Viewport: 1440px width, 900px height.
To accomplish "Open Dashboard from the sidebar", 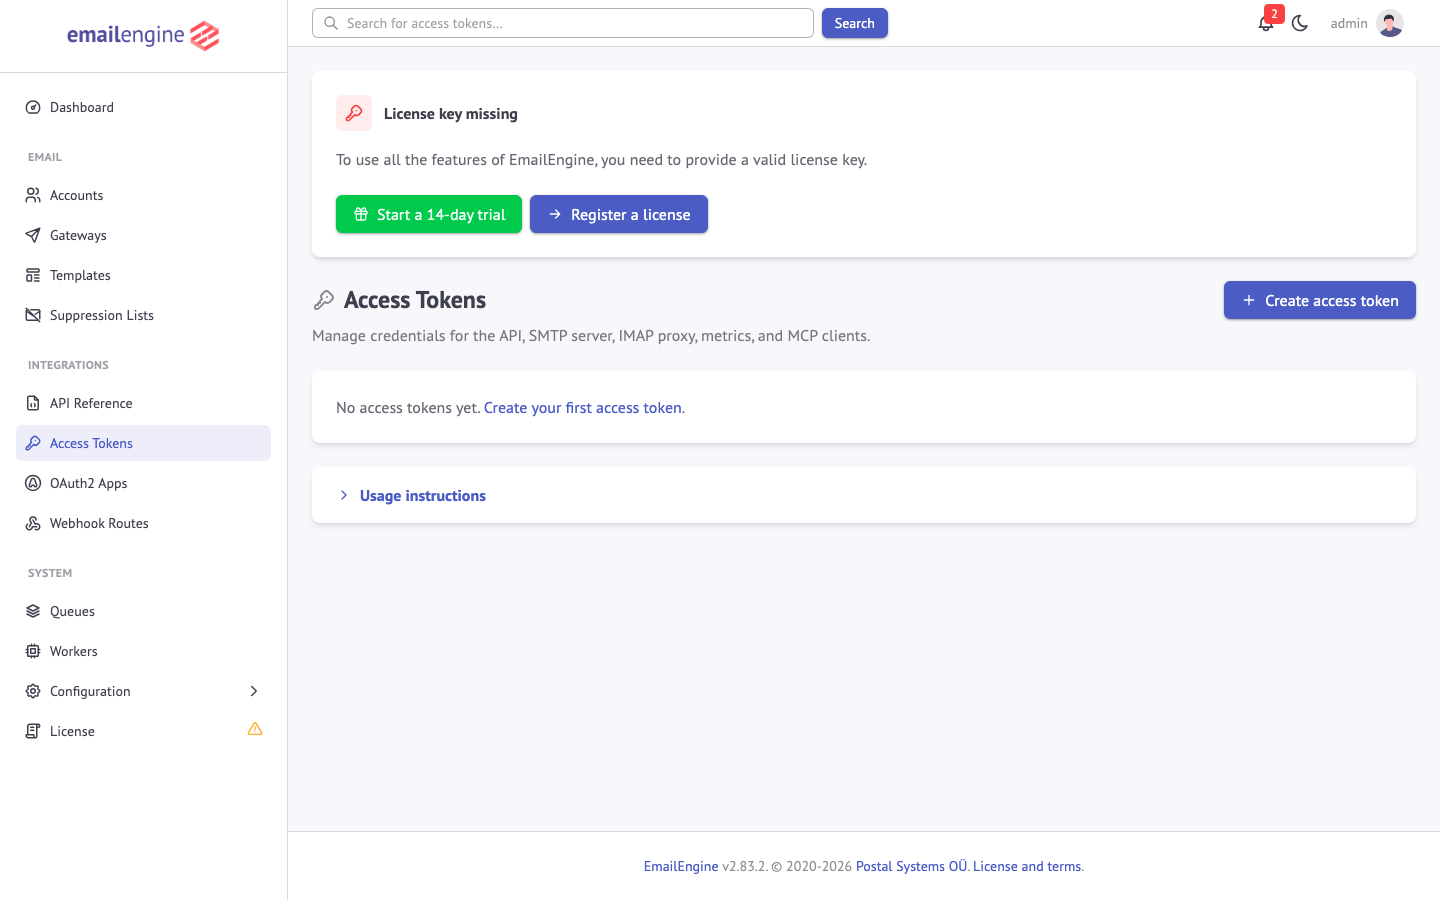I will pos(143,107).
